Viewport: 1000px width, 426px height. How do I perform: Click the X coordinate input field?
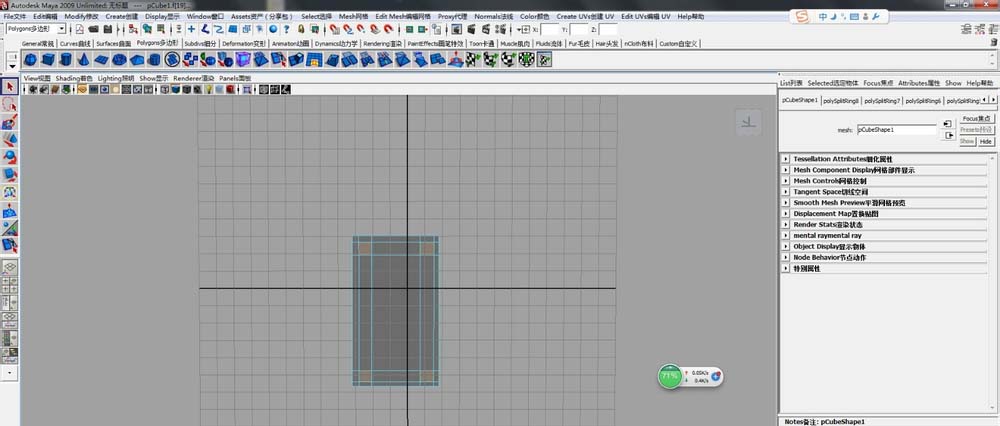pyautogui.click(x=549, y=29)
